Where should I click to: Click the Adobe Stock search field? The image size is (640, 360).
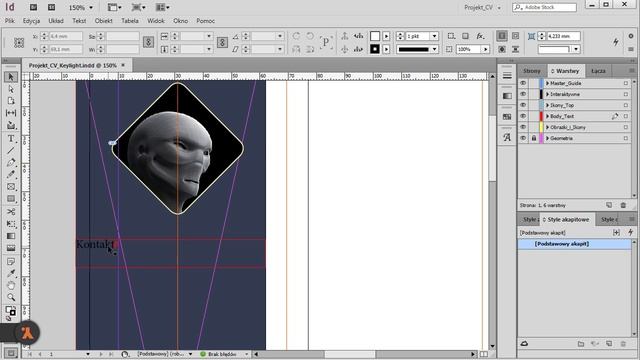point(544,7)
